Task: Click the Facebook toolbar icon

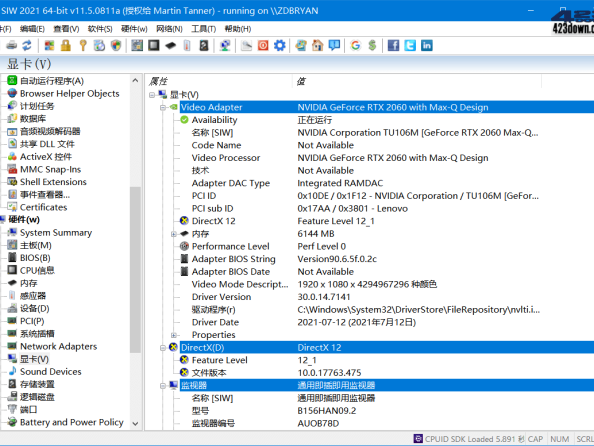Action: point(393,45)
